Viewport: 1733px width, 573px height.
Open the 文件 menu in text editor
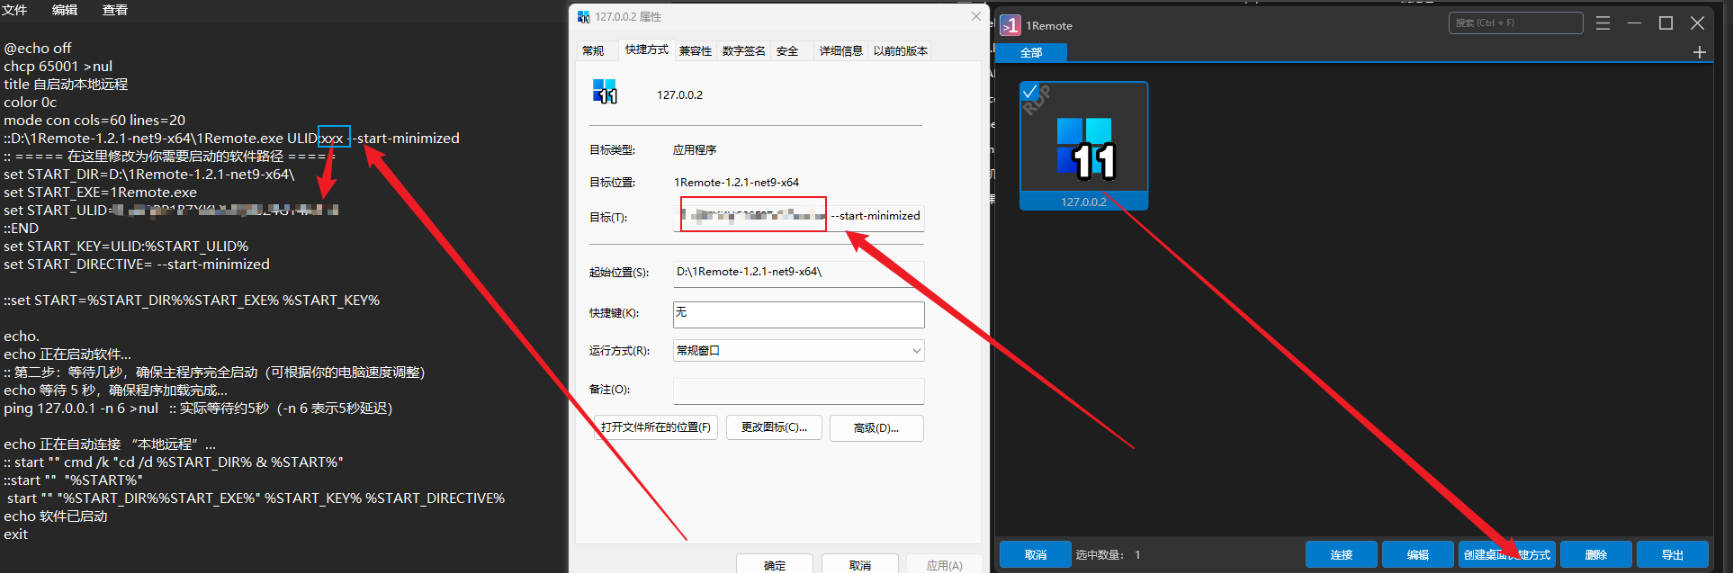(x=14, y=10)
